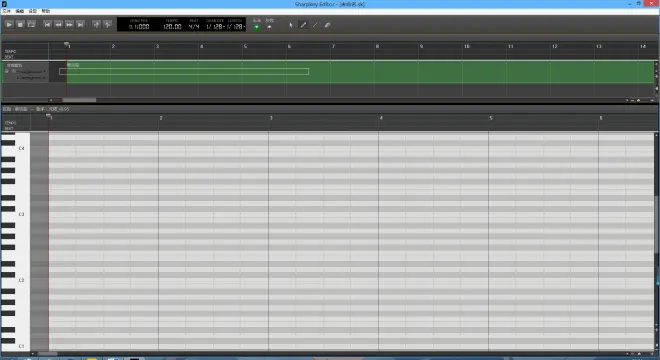Stop playback with the Stop button

pos(20,24)
